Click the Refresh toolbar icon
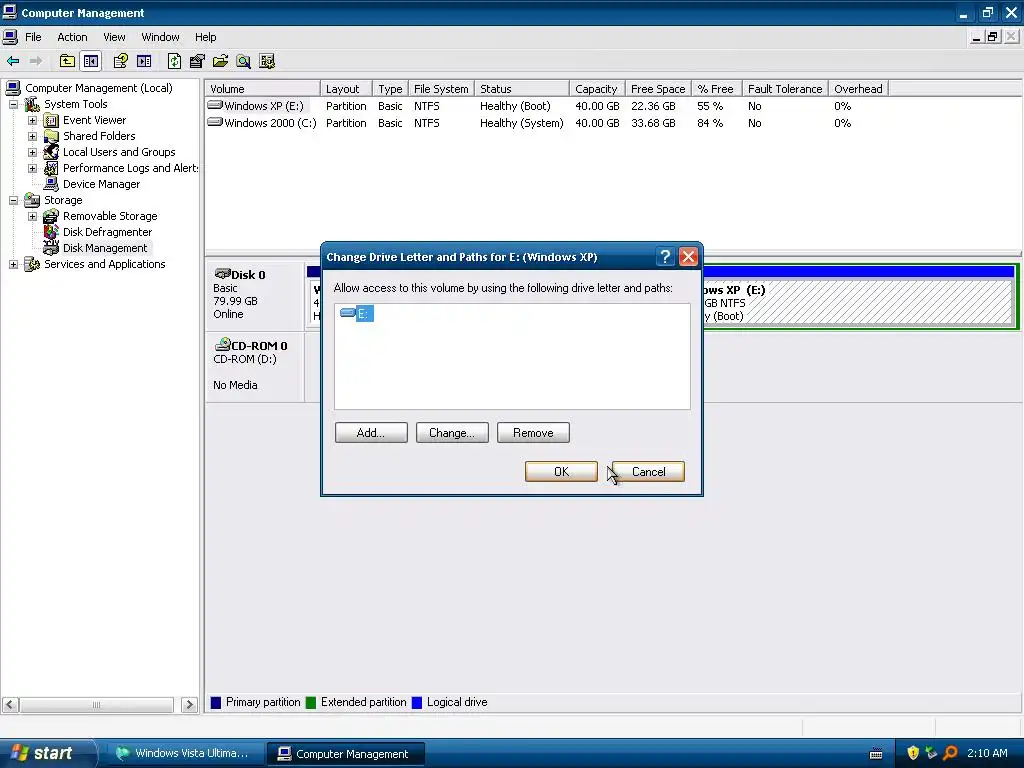Viewport: 1024px width, 768px height. (174, 61)
